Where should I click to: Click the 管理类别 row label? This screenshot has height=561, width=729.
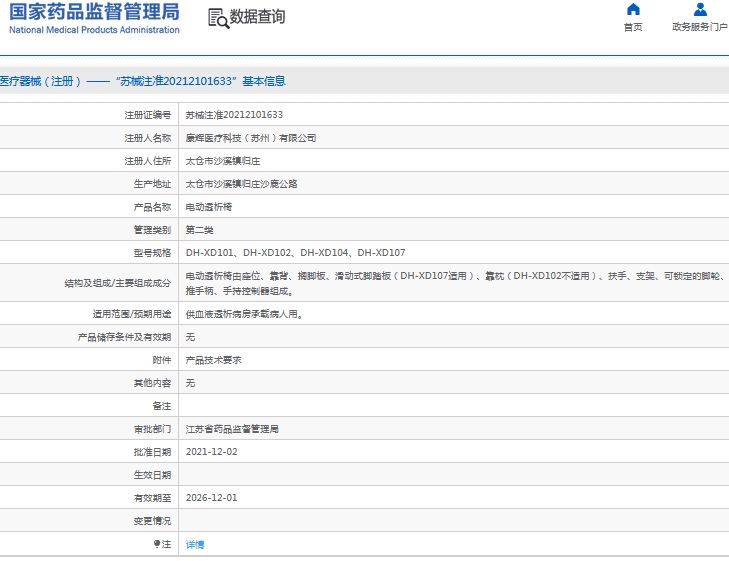pos(152,230)
